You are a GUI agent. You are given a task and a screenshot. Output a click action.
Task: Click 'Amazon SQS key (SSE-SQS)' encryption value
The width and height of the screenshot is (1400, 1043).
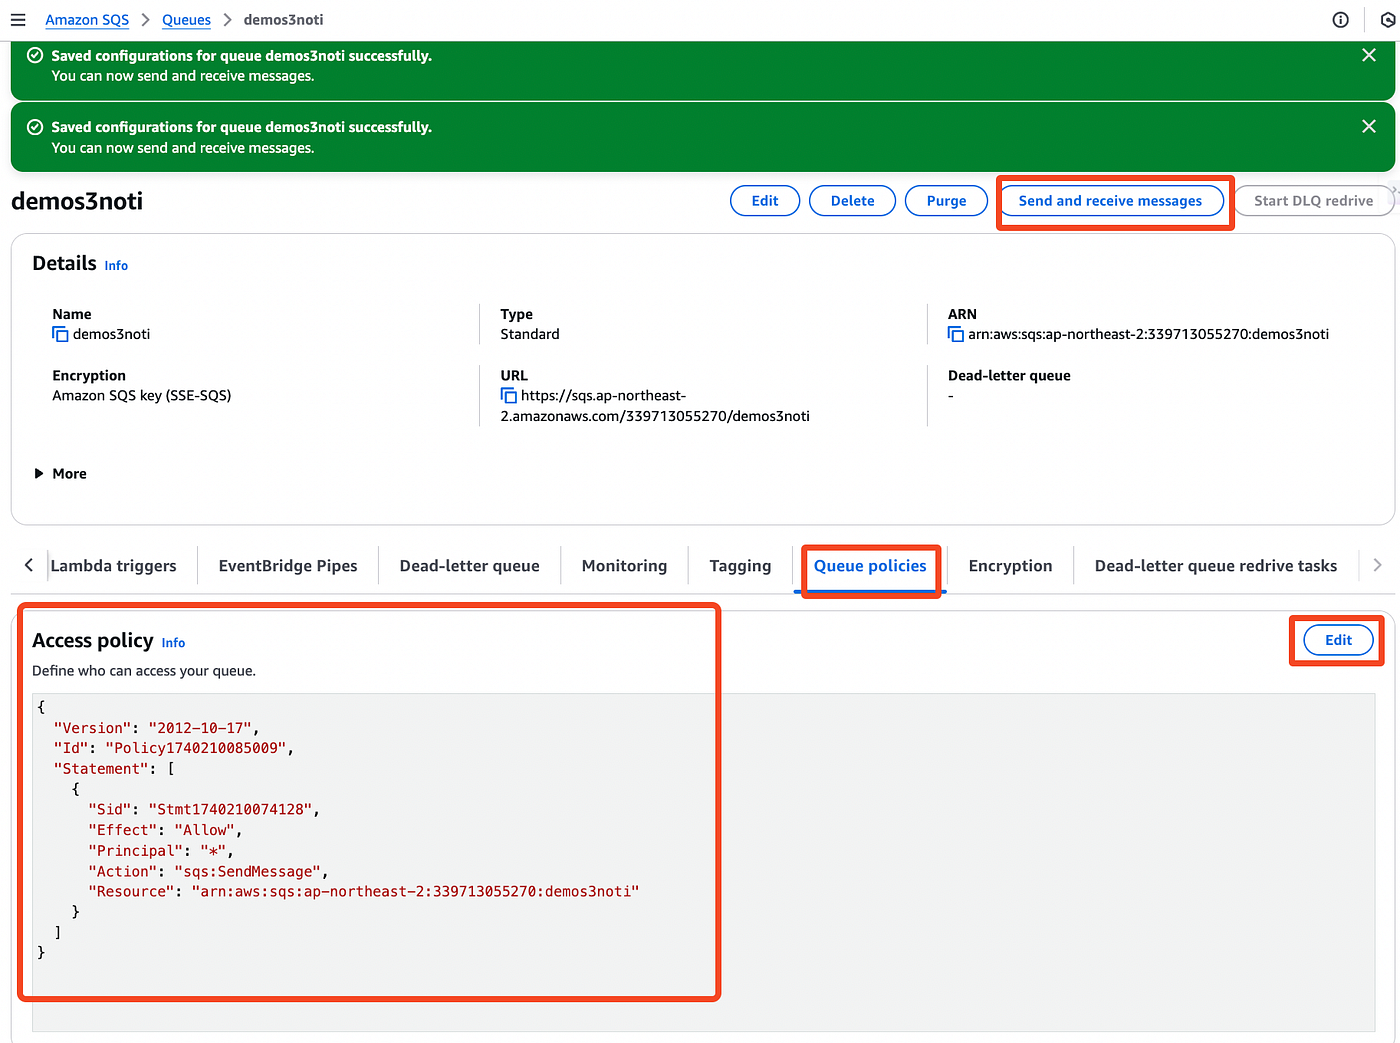click(x=142, y=396)
